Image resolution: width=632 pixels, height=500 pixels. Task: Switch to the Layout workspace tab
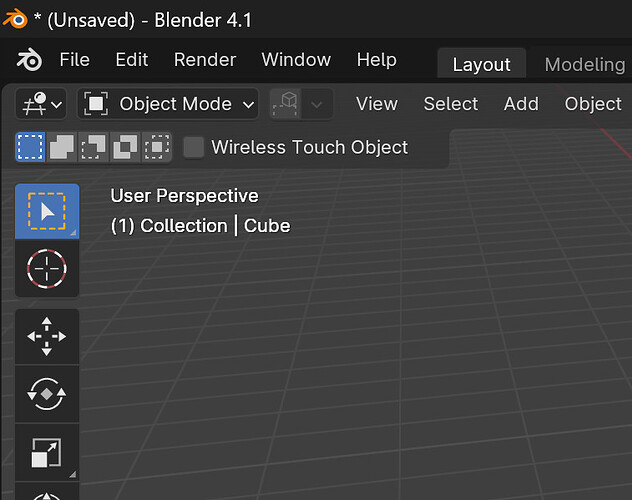(482, 64)
